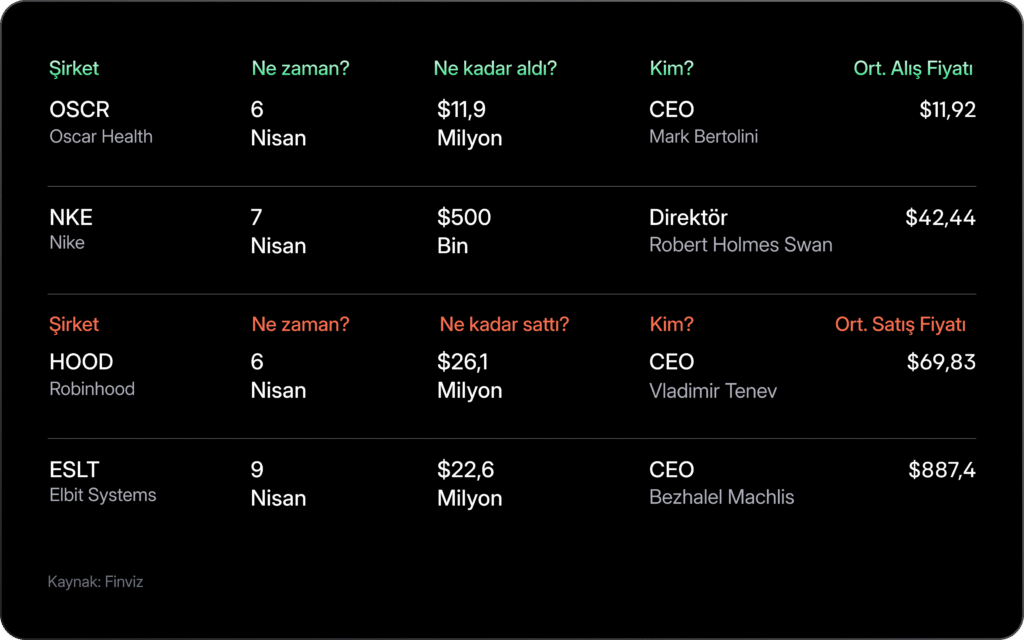The image size is (1024, 640).
Task: Click the "Kaynak: Finviz" source text
Action: coord(96,582)
